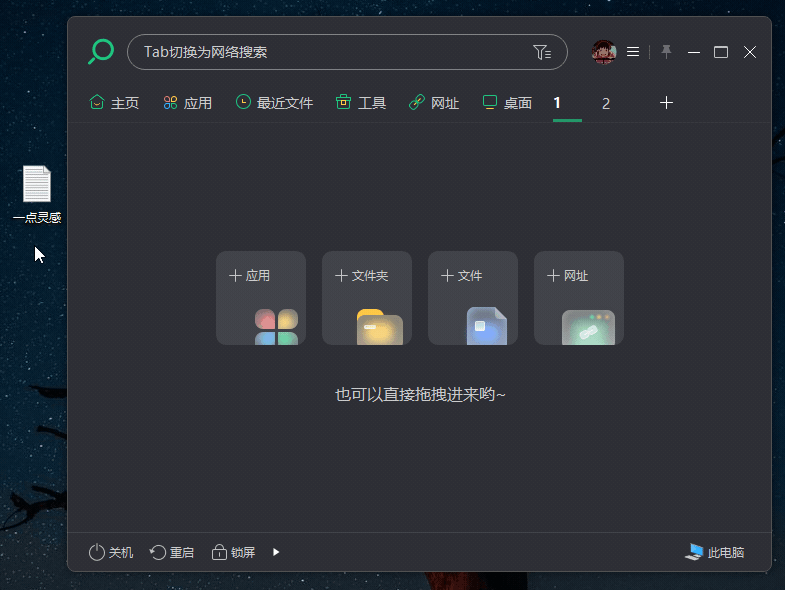Click the green link window icon
Viewport: 785px width, 590px height.
[588, 328]
